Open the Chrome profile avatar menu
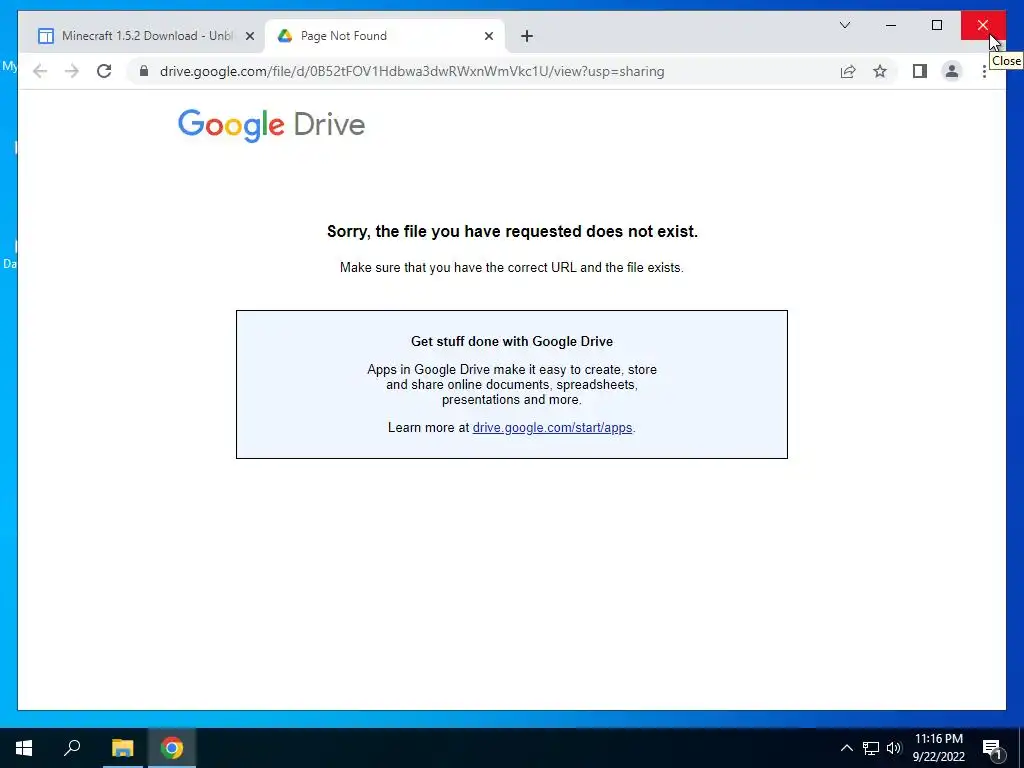Image resolution: width=1024 pixels, height=768 pixels. 952,71
